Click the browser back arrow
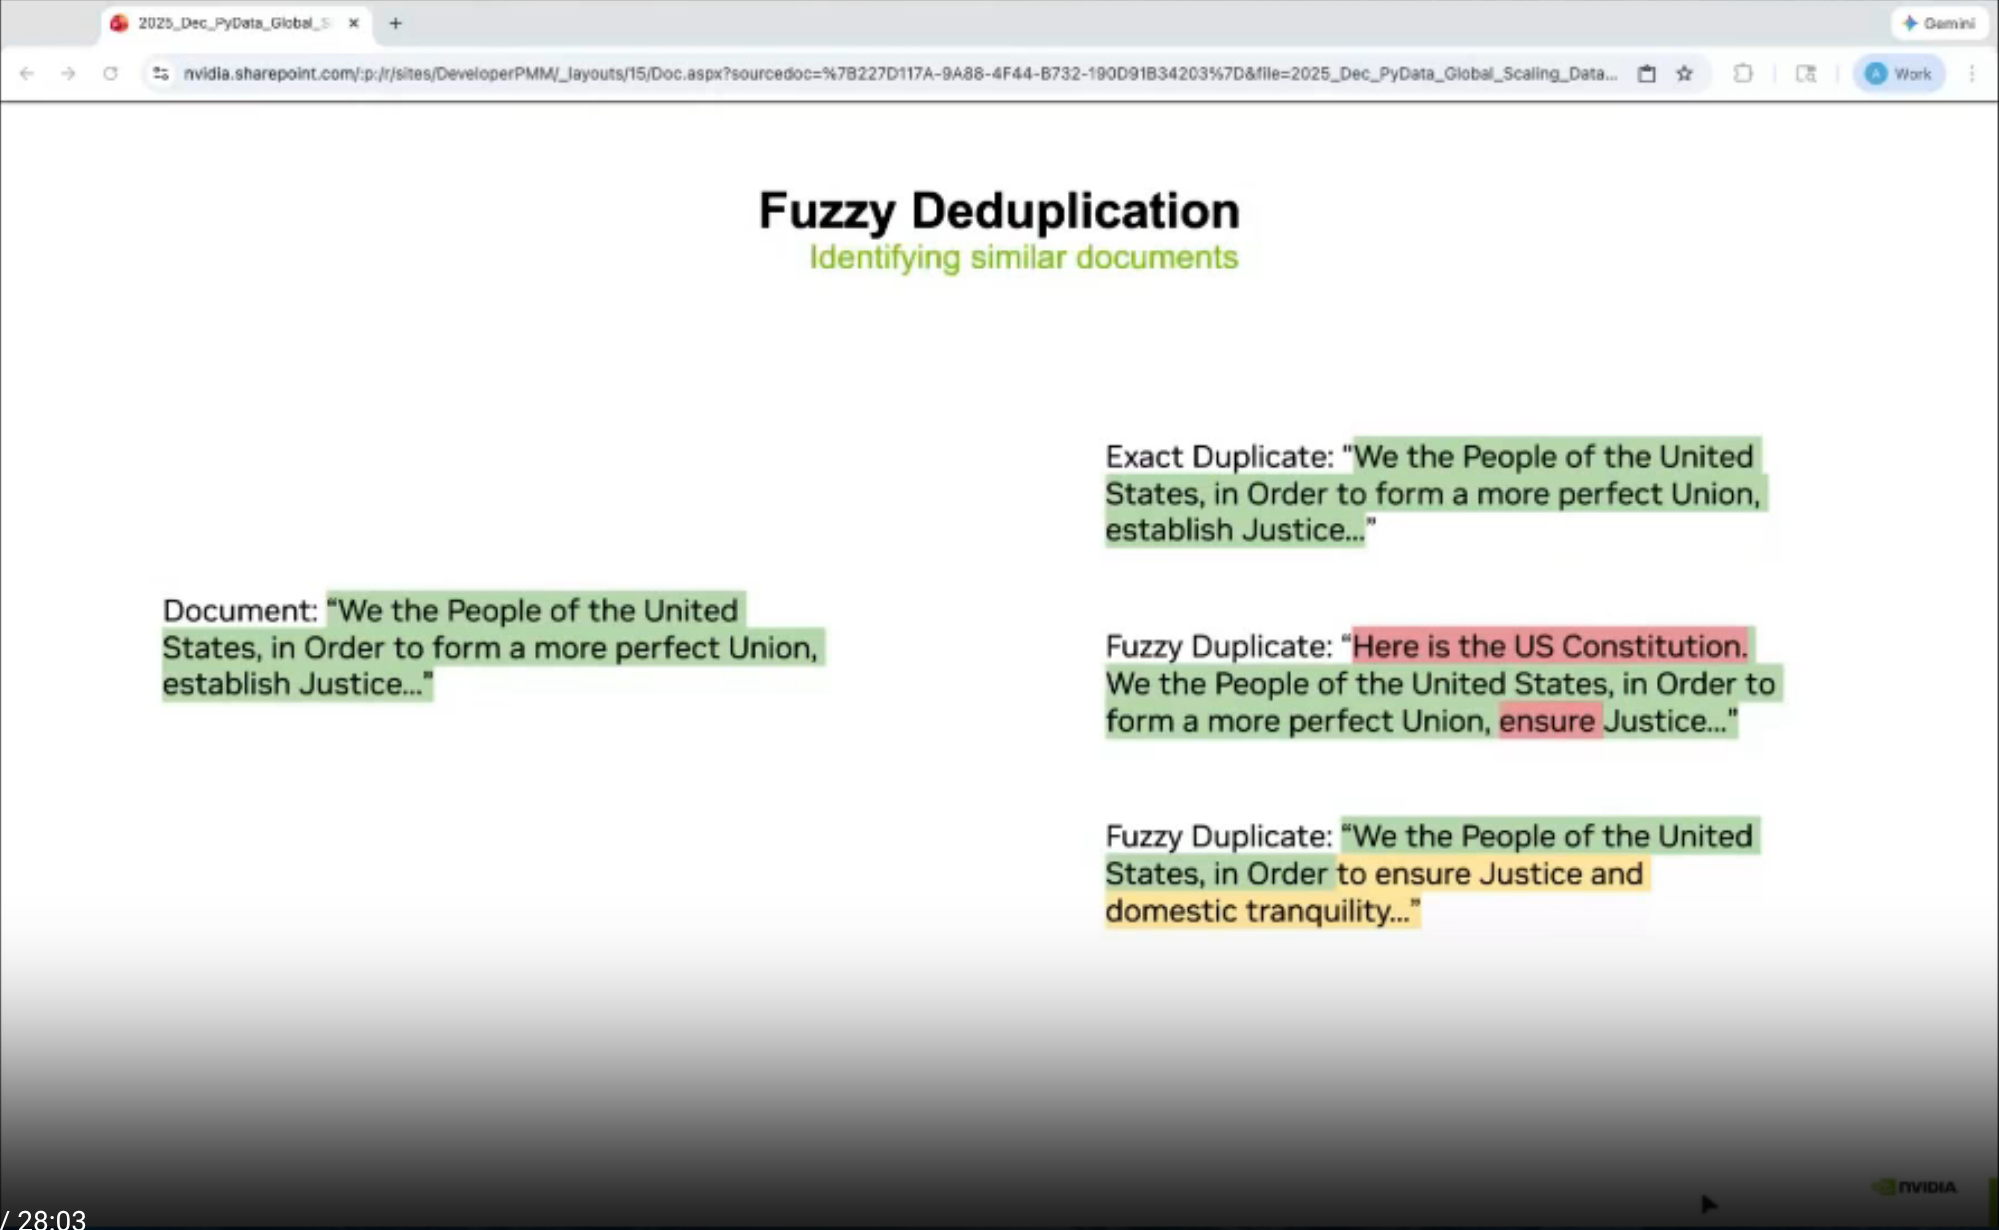This screenshot has width=1999, height=1230. point(27,74)
